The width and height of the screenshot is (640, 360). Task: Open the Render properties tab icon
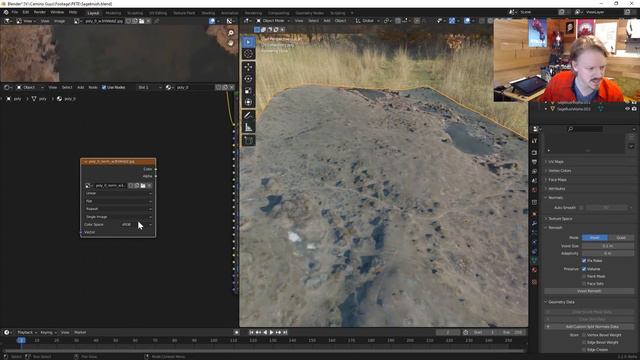click(534, 152)
